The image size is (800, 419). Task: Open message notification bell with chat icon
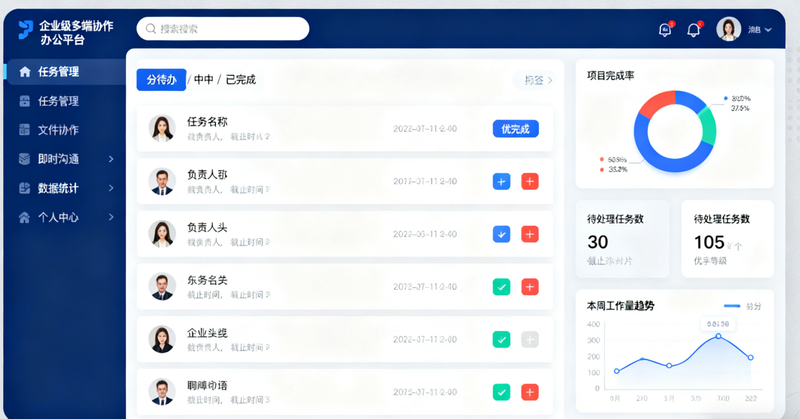[x=665, y=30]
